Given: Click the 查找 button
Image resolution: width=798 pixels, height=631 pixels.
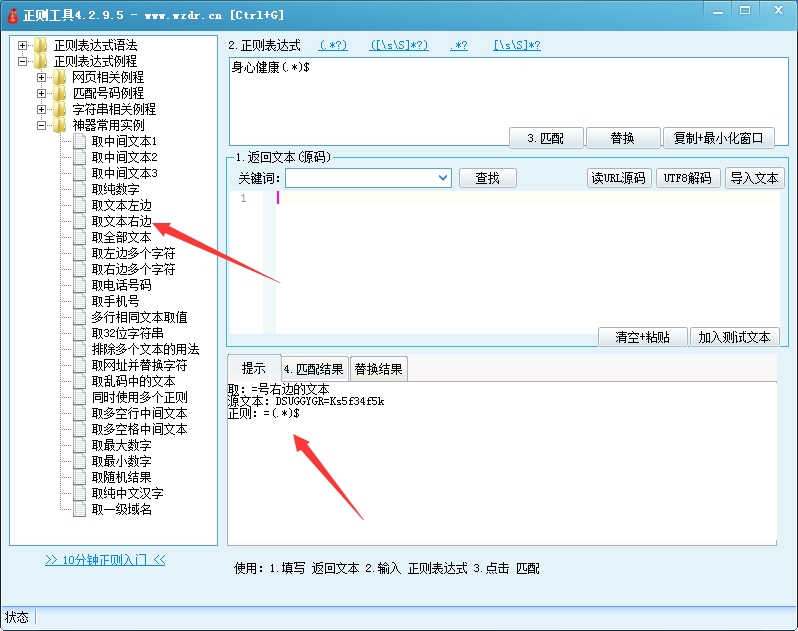Looking at the screenshot, I should 488,178.
